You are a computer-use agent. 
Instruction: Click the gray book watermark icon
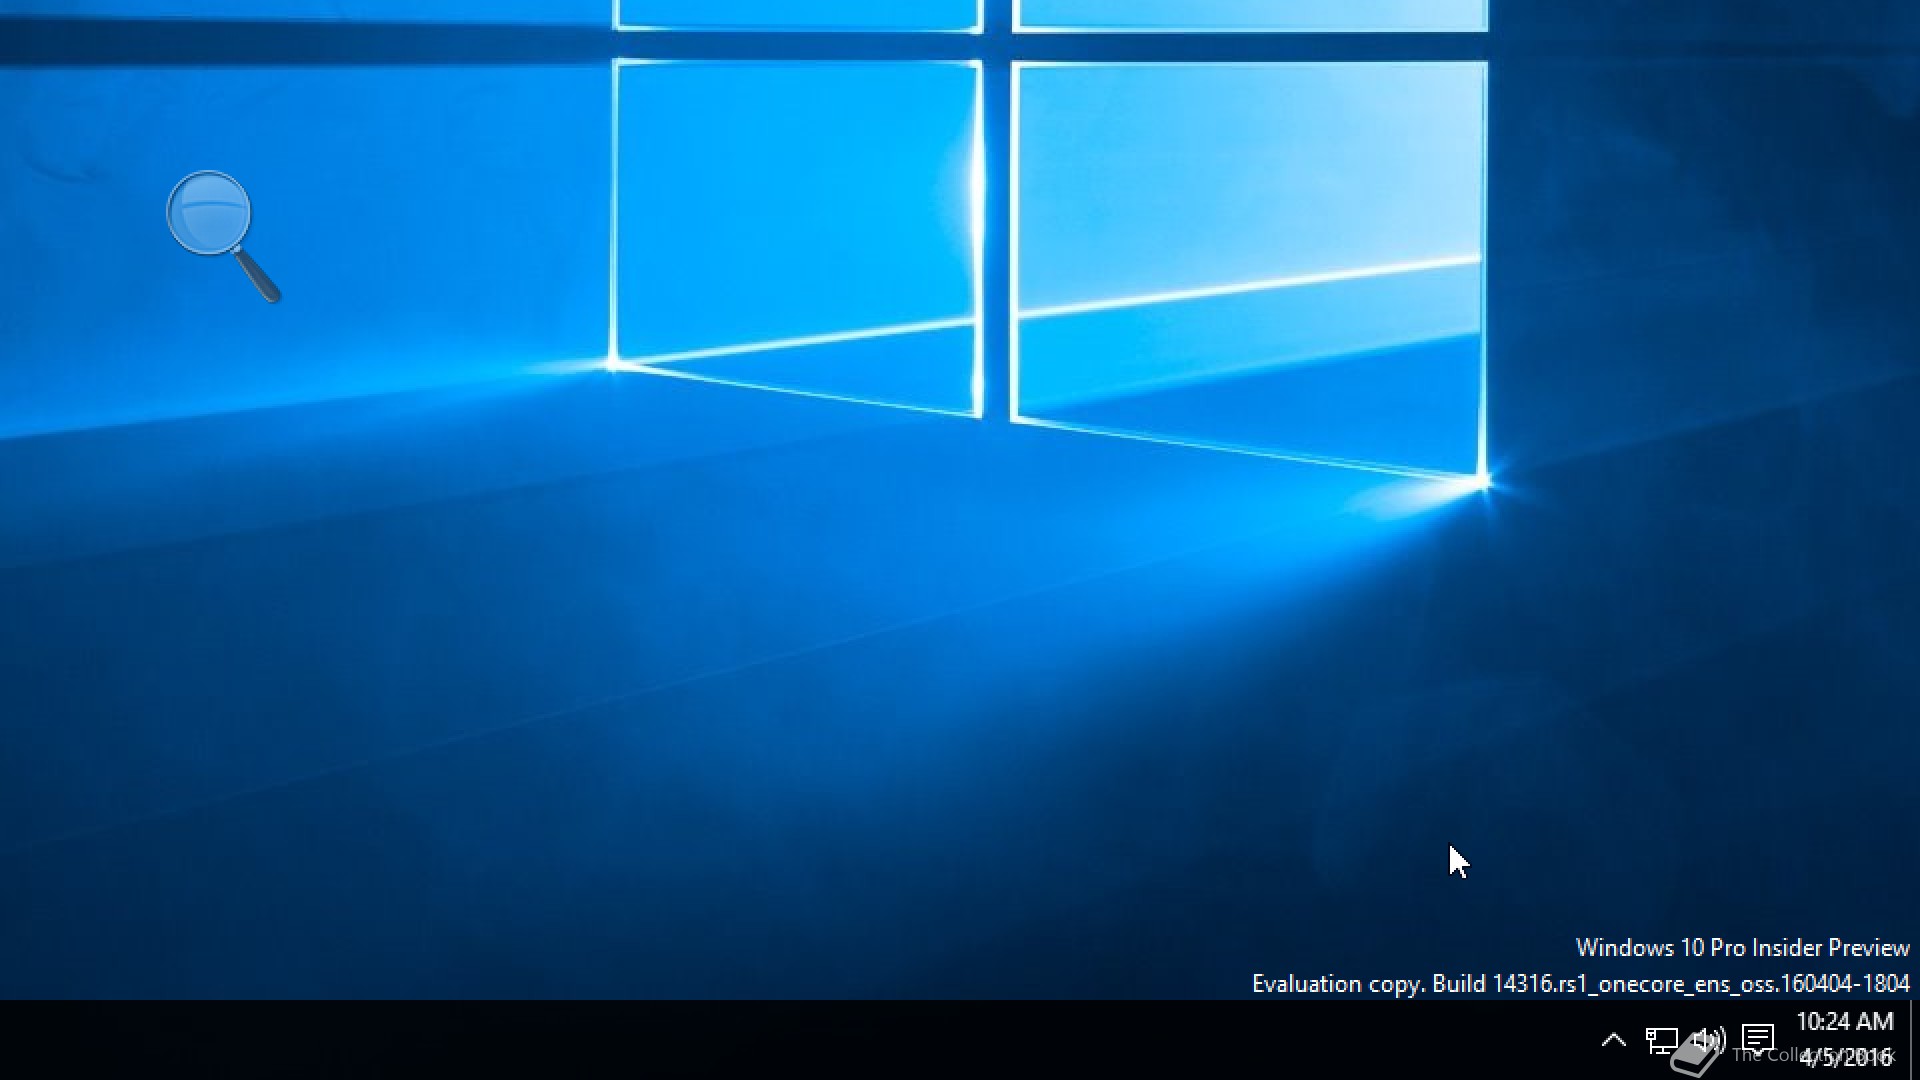click(x=1693, y=1058)
